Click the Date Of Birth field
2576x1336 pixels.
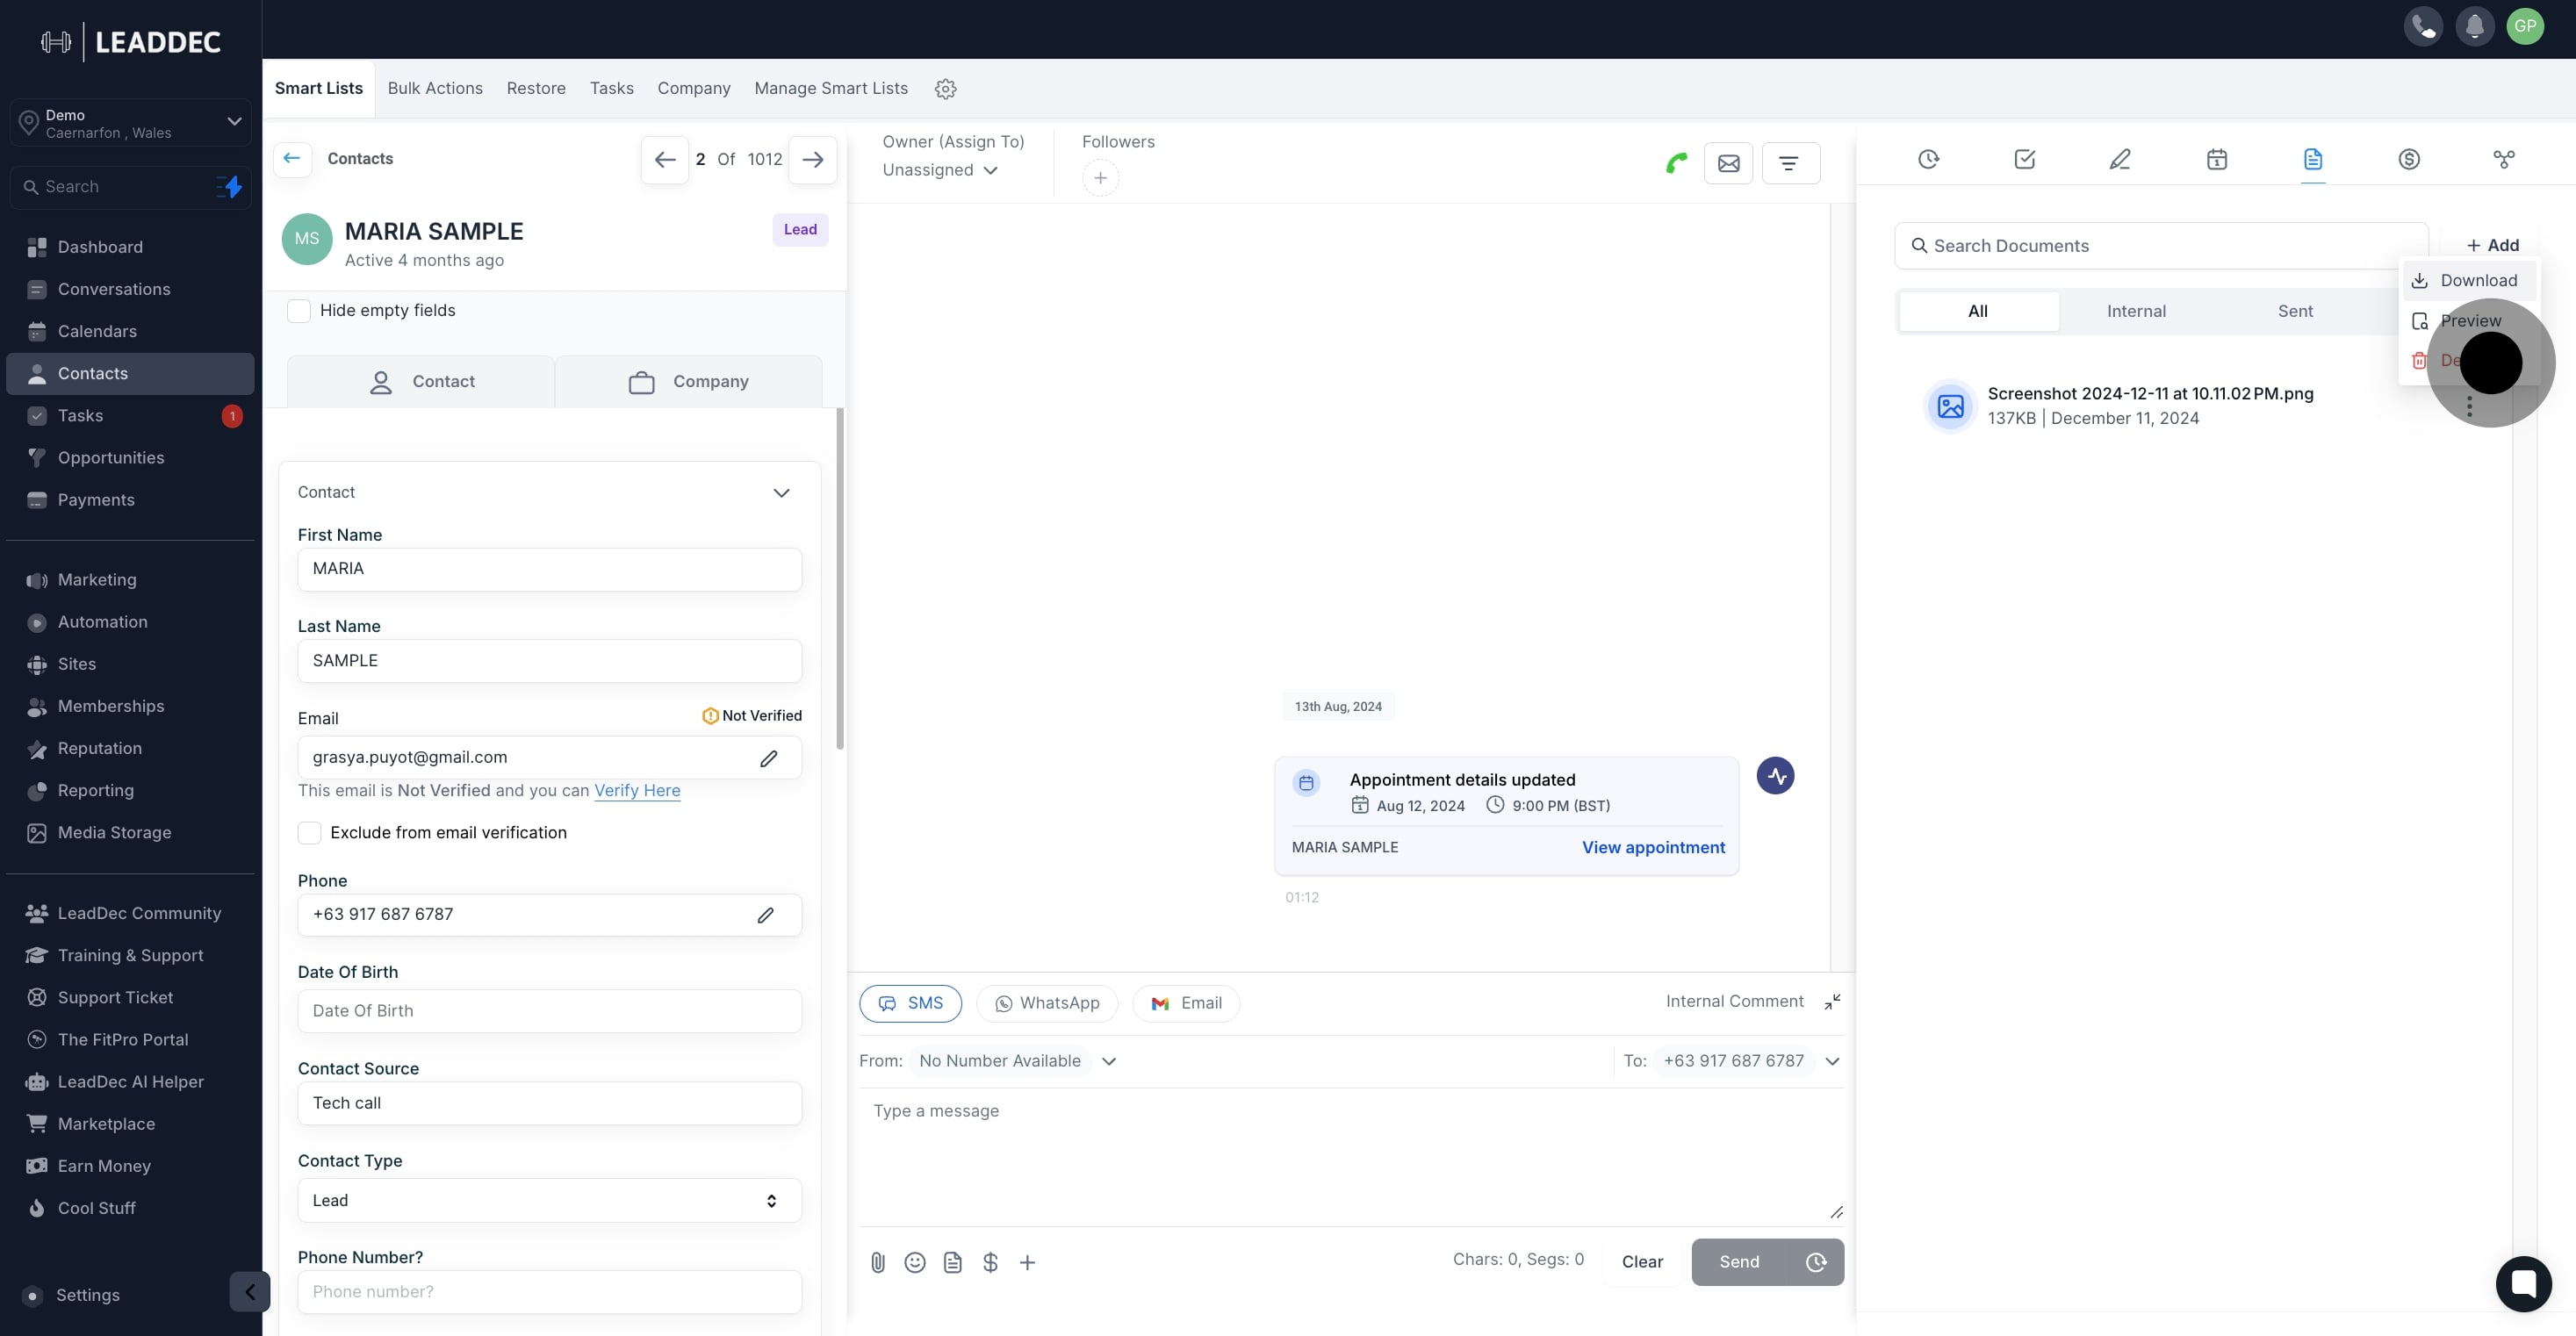point(549,1011)
